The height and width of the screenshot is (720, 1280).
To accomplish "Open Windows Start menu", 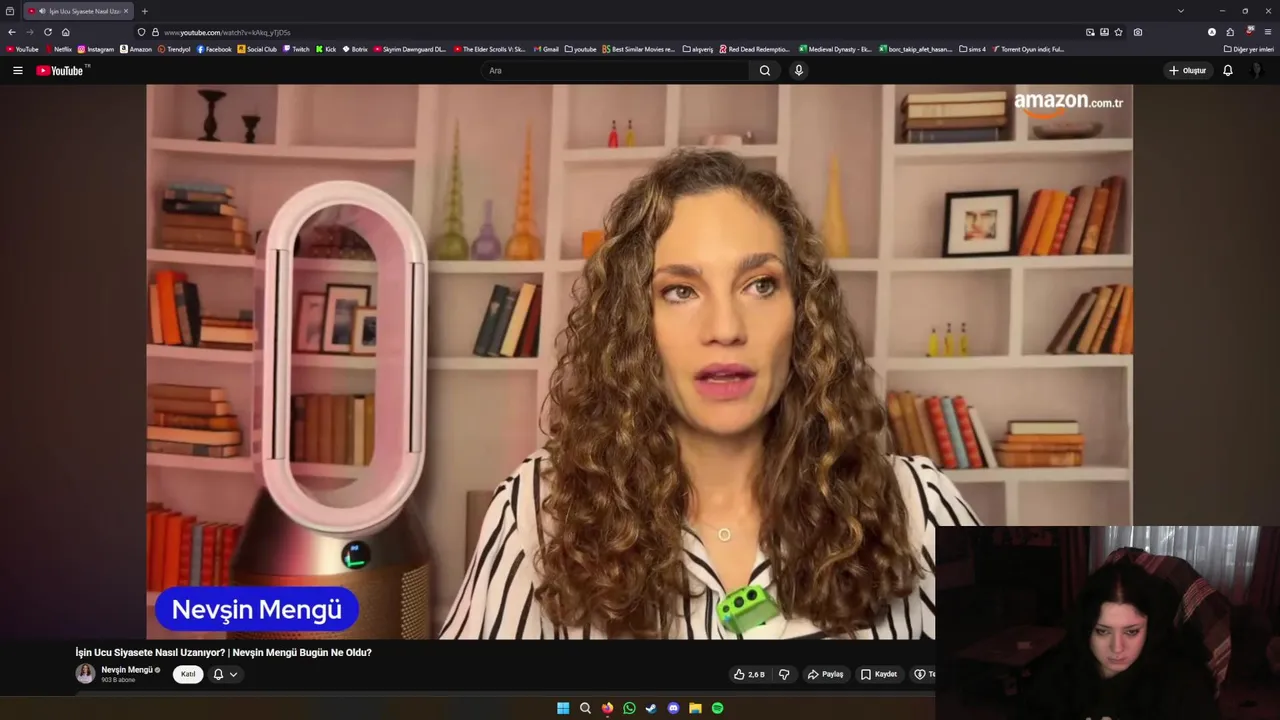I will pyautogui.click(x=563, y=708).
